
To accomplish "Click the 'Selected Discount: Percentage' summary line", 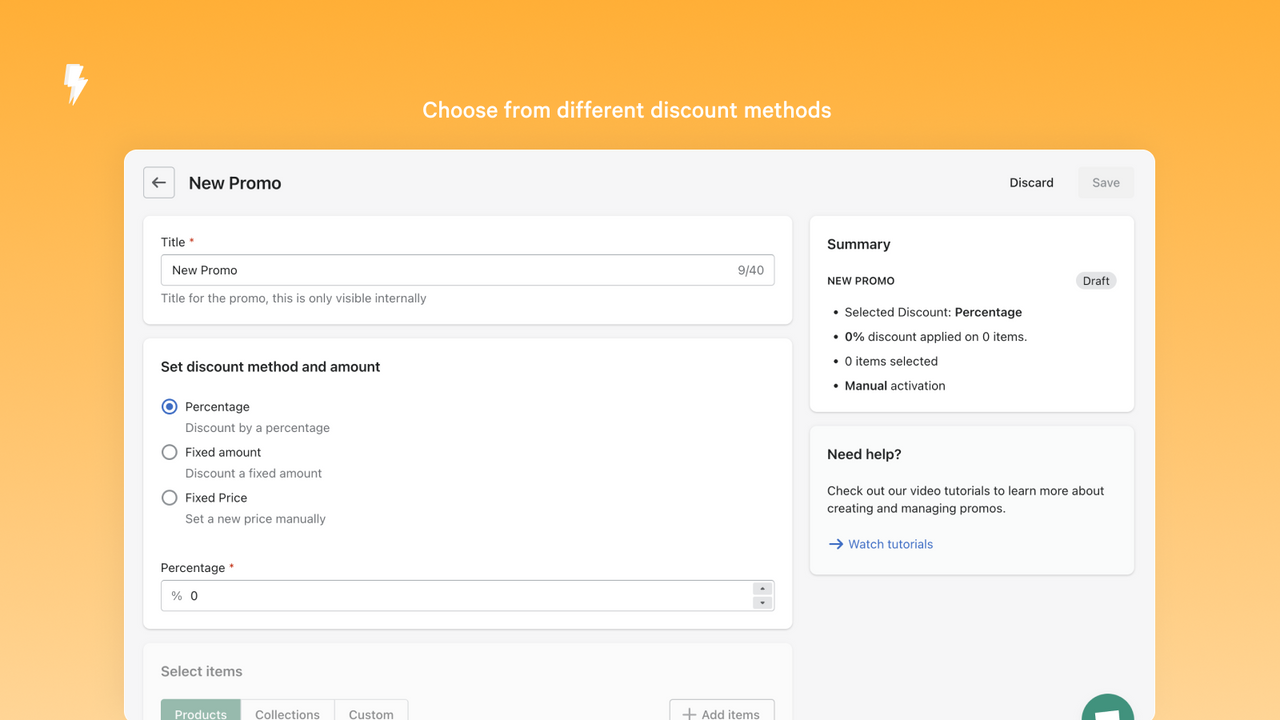I will coord(933,312).
